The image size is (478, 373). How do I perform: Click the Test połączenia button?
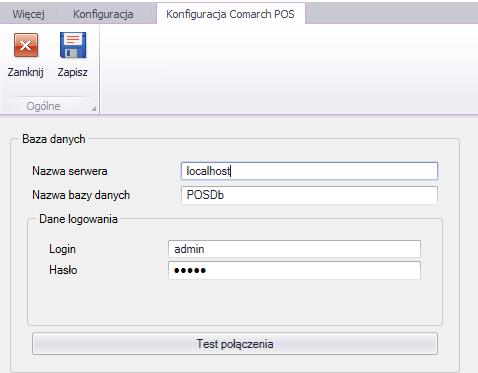click(x=235, y=344)
